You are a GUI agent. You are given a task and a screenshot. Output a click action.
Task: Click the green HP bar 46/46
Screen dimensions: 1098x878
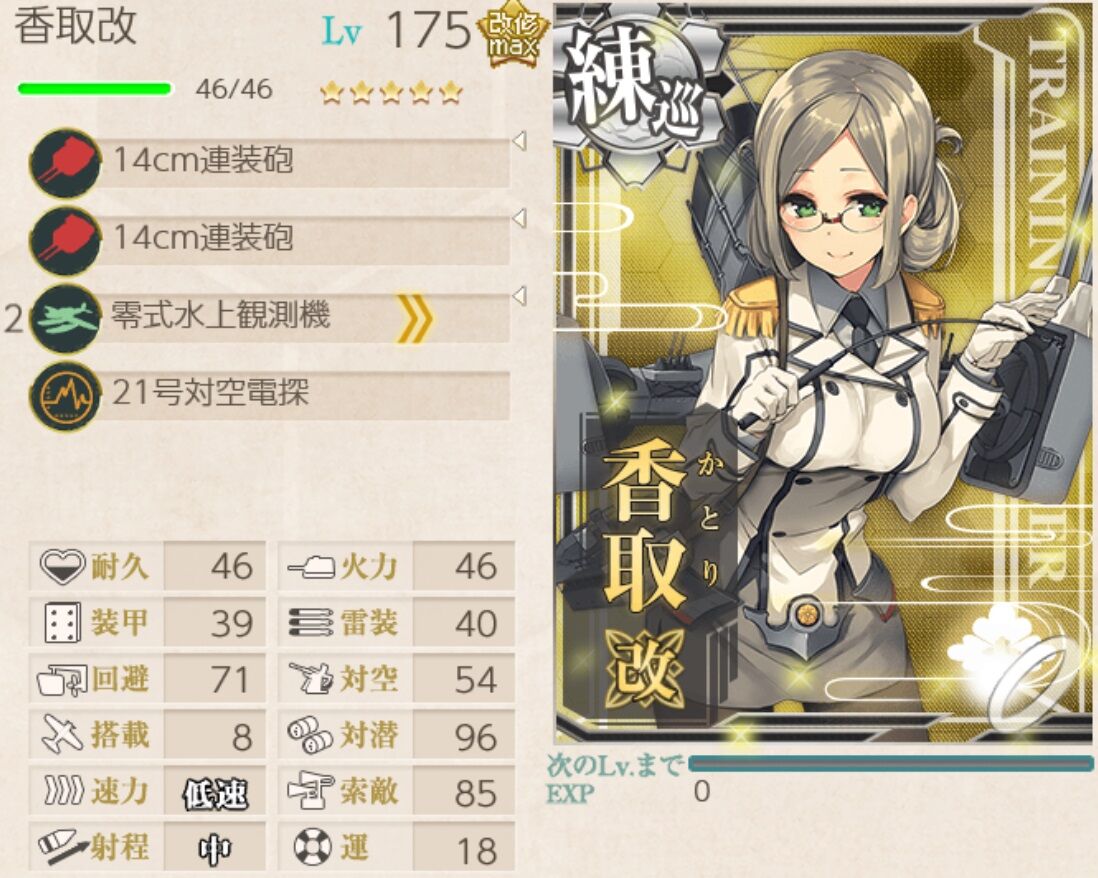[95, 89]
